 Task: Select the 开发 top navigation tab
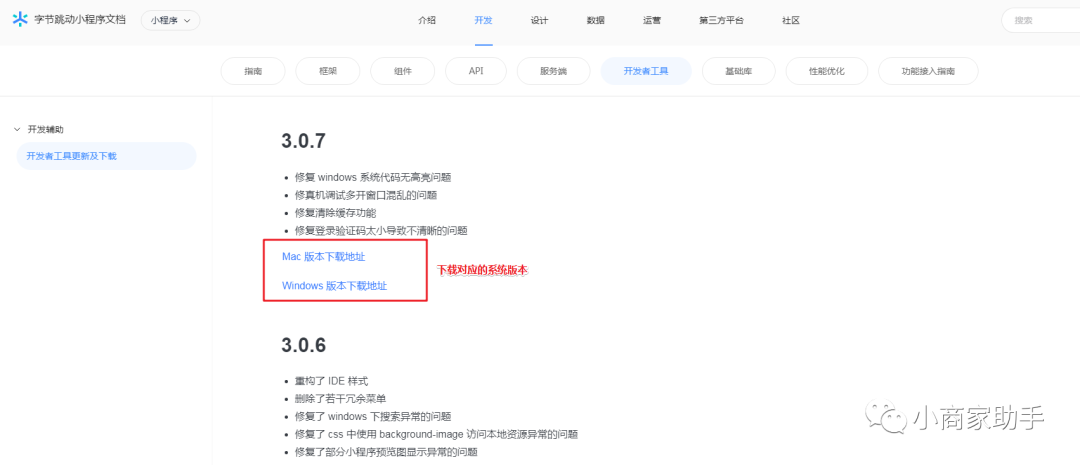tap(484, 21)
